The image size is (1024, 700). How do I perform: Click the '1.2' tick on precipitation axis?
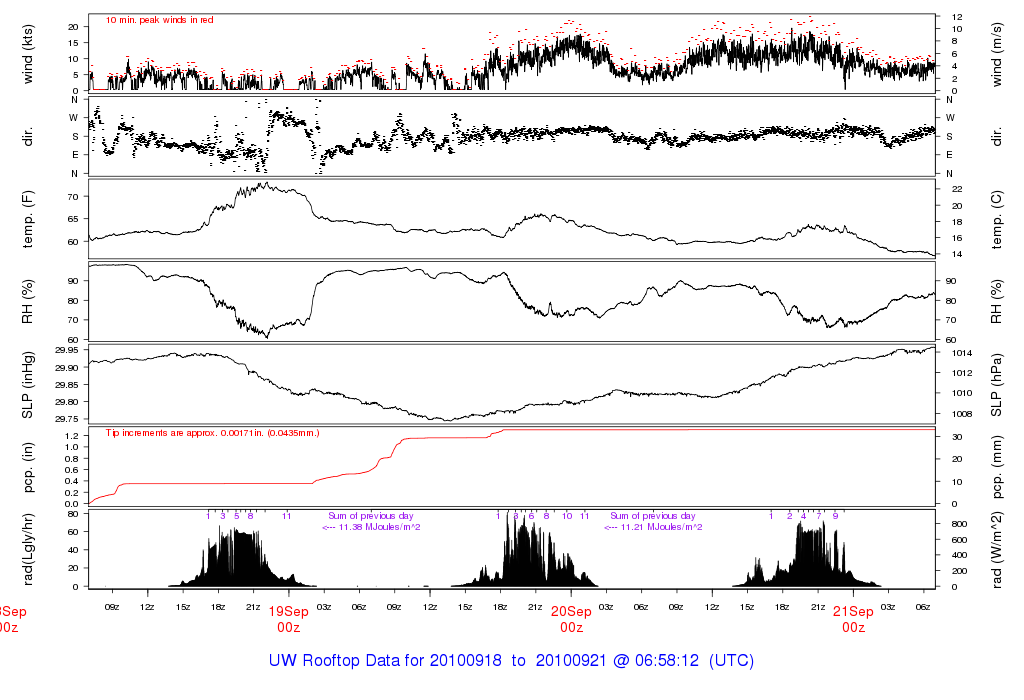(x=72, y=436)
